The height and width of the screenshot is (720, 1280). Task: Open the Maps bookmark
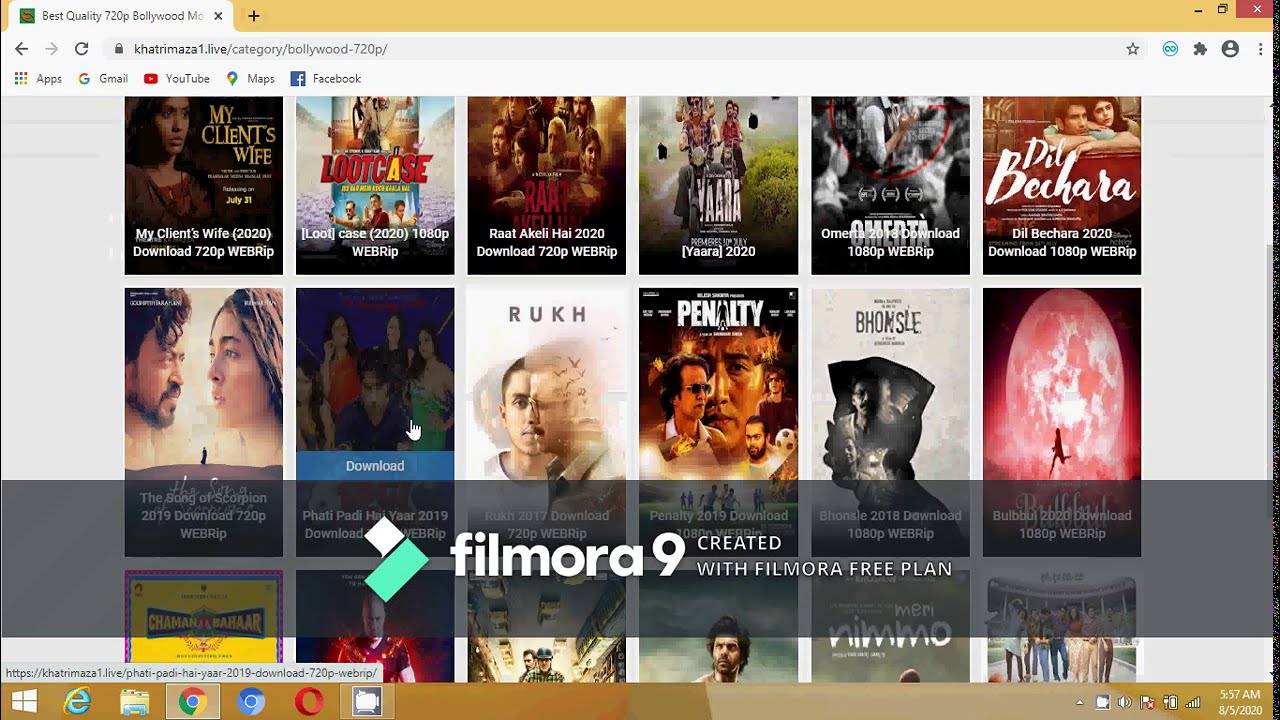point(250,79)
